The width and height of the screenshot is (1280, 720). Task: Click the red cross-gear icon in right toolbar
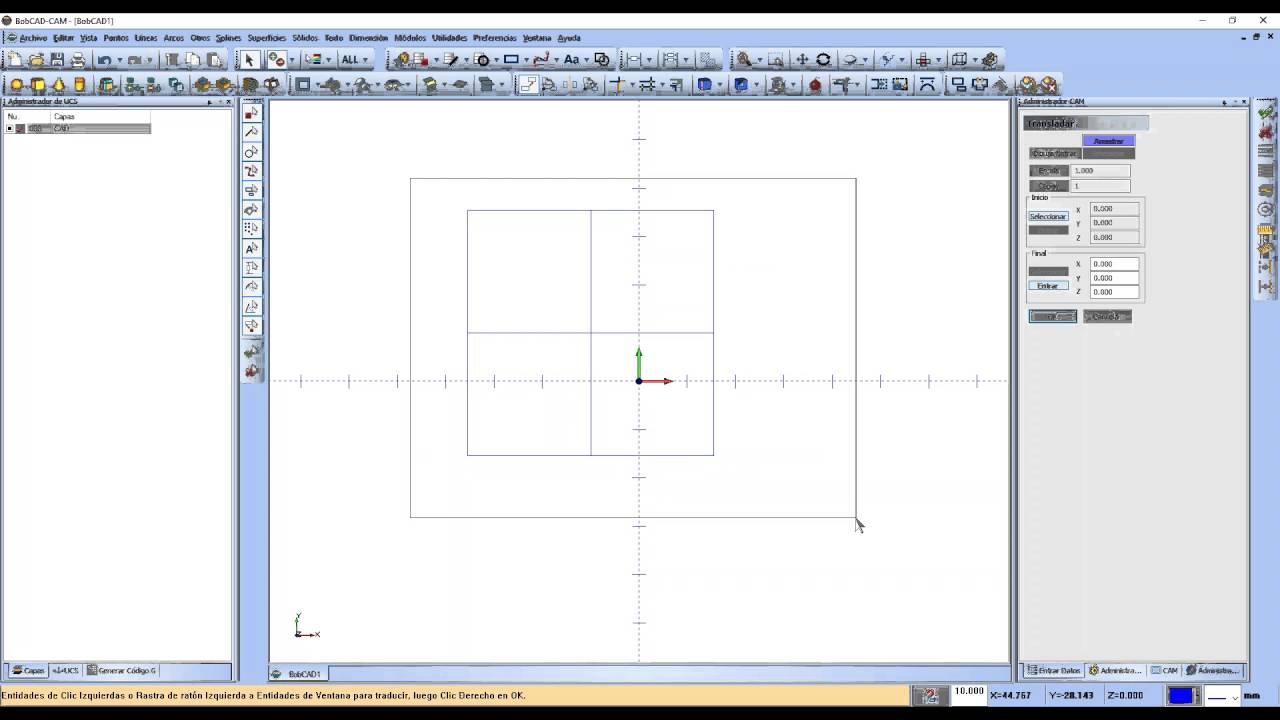[x=1266, y=132]
